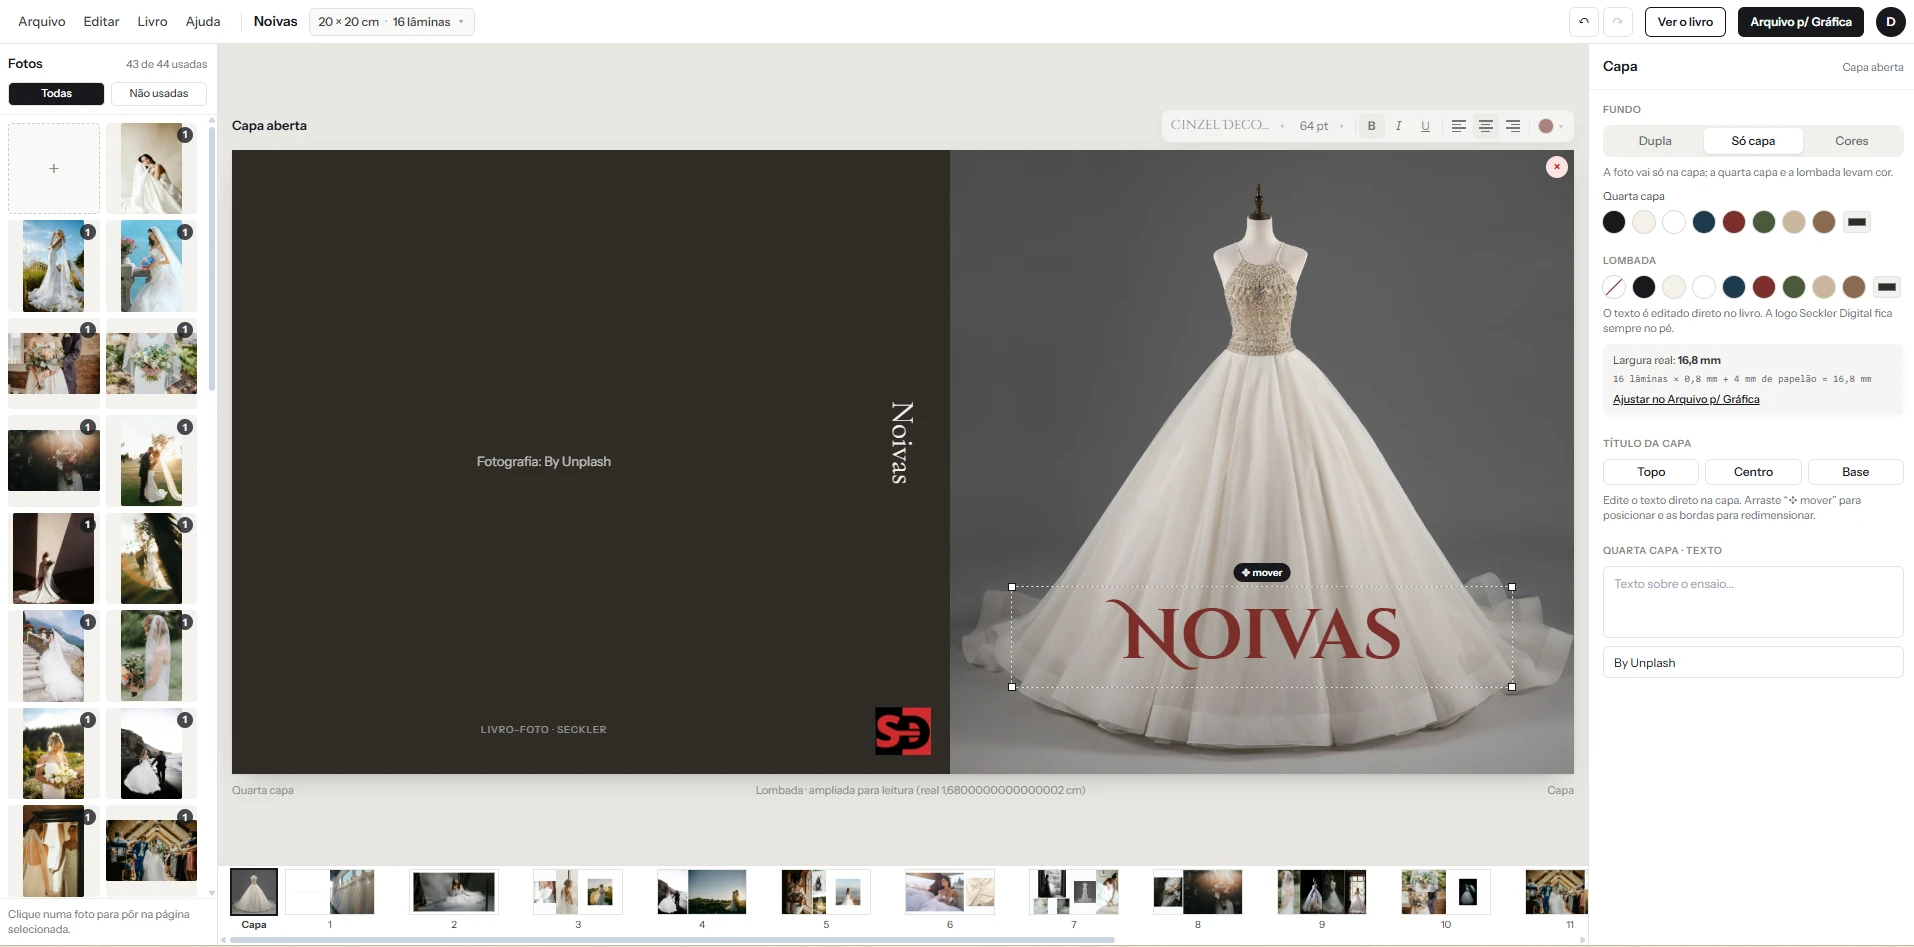Undo the last change
This screenshot has height=947, width=1914.
pyautogui.click(x=1583, y=22)
